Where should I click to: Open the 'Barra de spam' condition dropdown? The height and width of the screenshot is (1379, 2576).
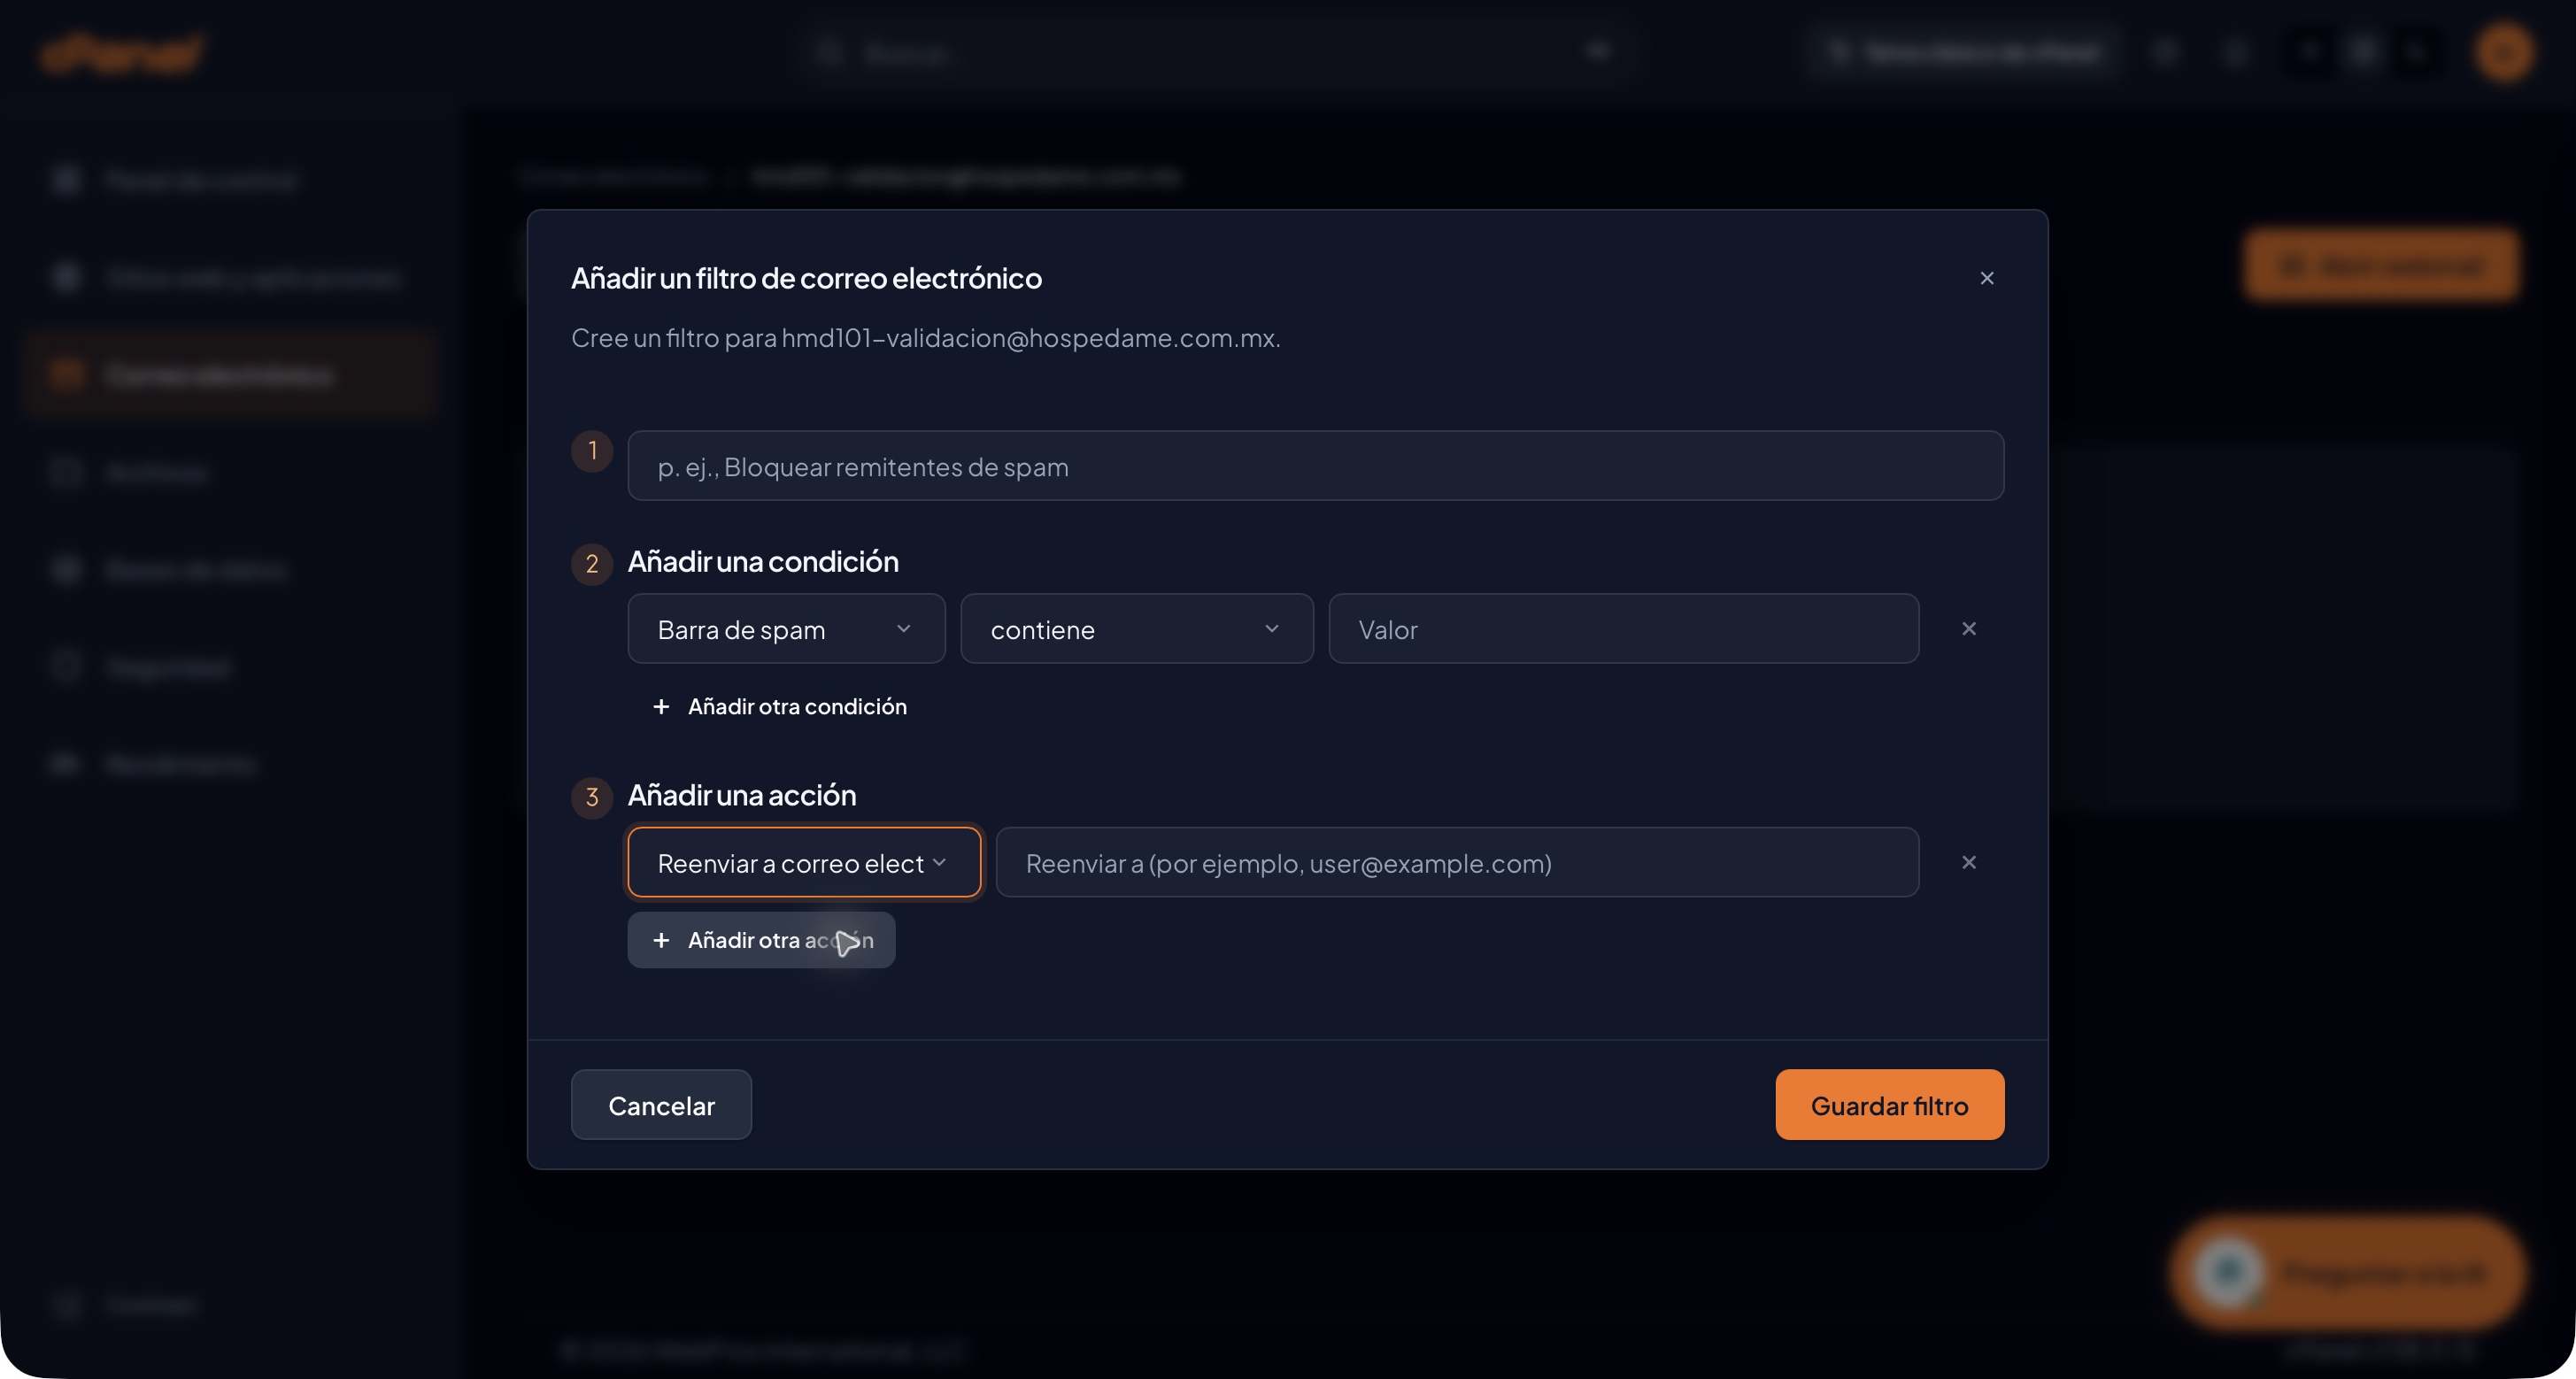point(786,629)
